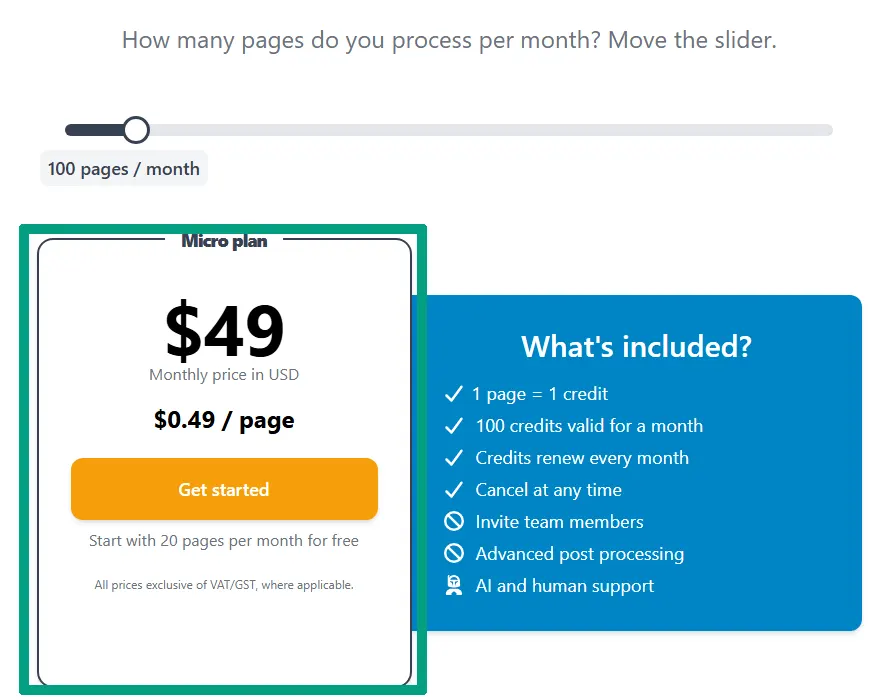Click the "$0.49 / page" rate text
The width and height of the screenshot is (873, 700).
coord(223,420)
